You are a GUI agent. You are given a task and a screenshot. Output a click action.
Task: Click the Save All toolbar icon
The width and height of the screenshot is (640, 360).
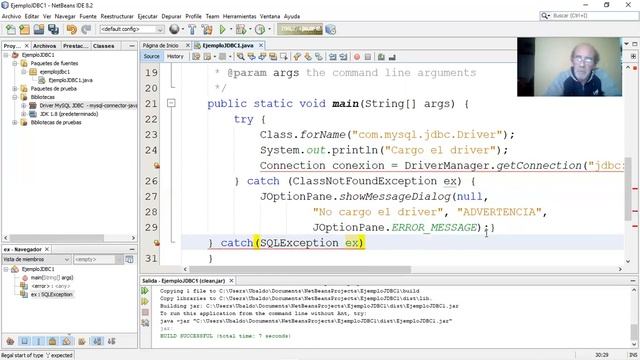53,29
